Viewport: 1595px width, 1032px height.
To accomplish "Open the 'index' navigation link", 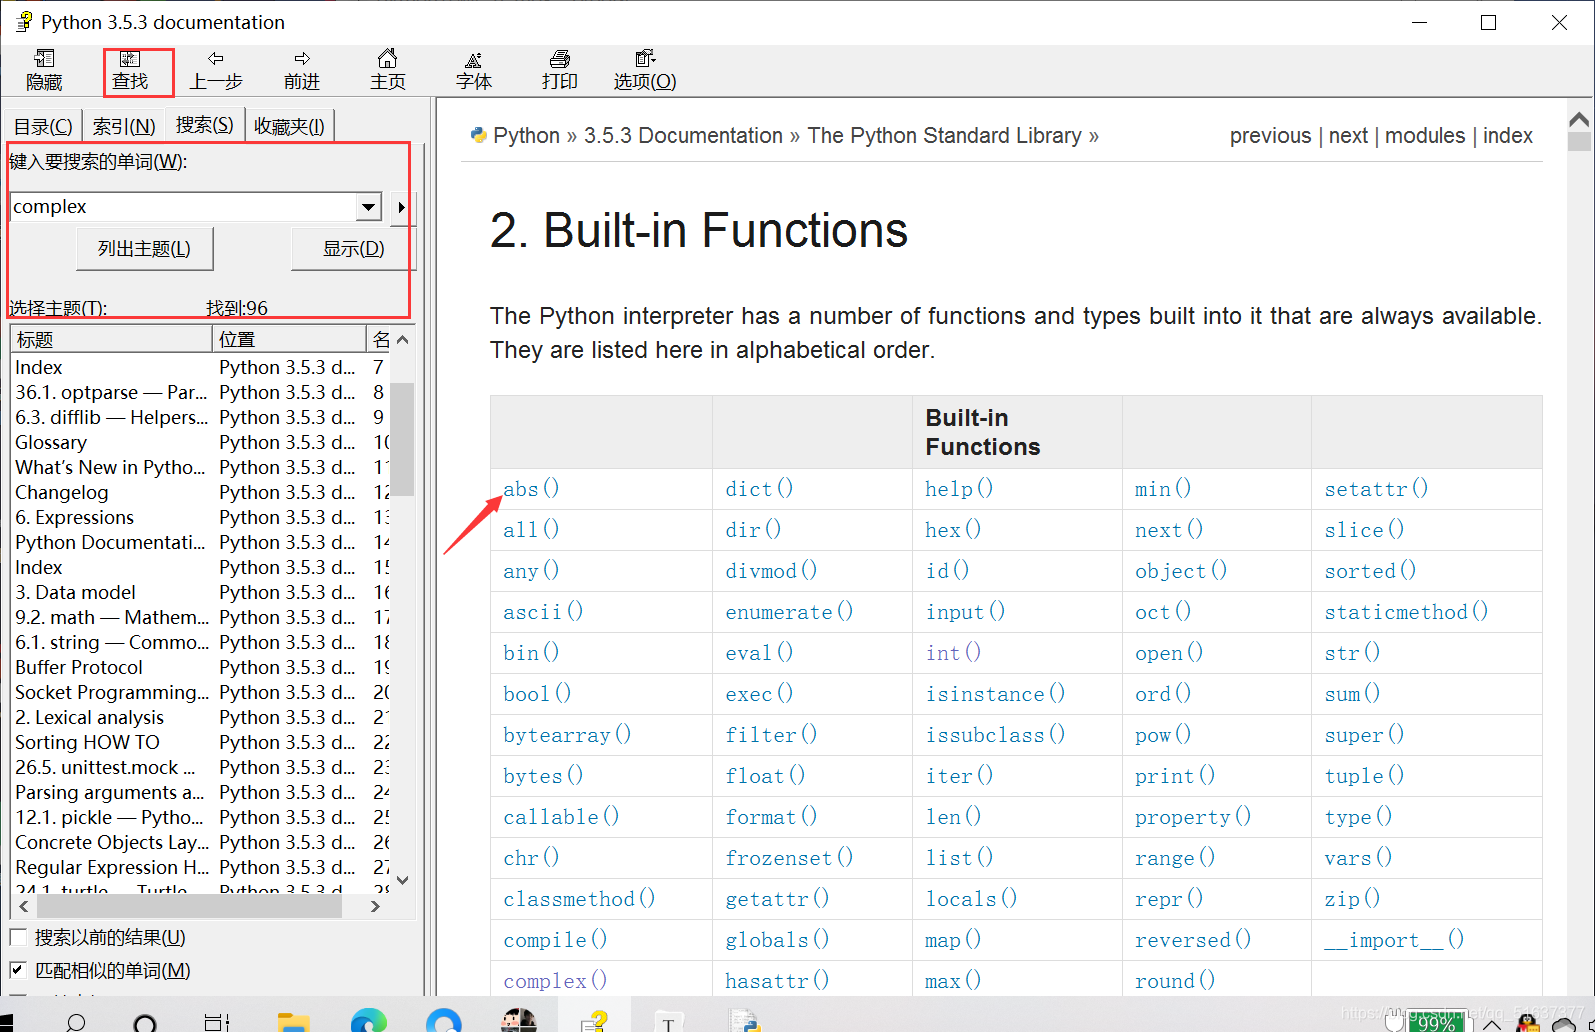I will pyautogui.click(x=1508, y=135).
